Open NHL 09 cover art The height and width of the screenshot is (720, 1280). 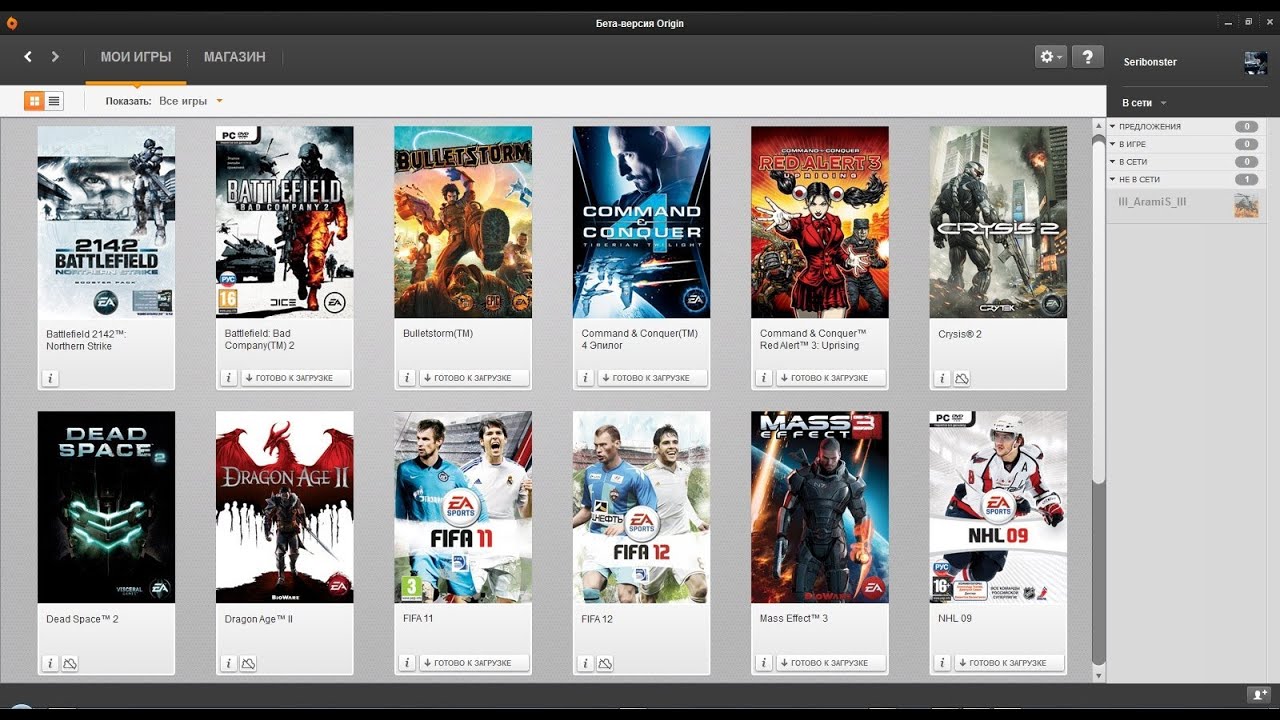coord(998,507)
